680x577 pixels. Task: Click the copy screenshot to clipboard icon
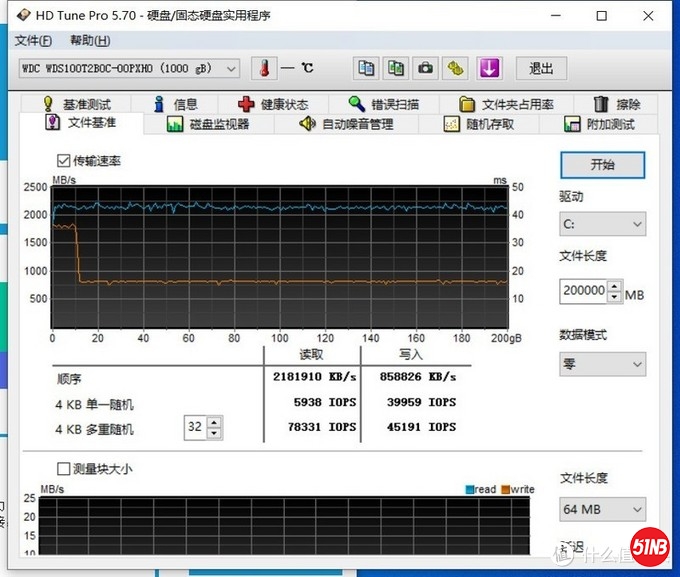[x=396, y=68]
